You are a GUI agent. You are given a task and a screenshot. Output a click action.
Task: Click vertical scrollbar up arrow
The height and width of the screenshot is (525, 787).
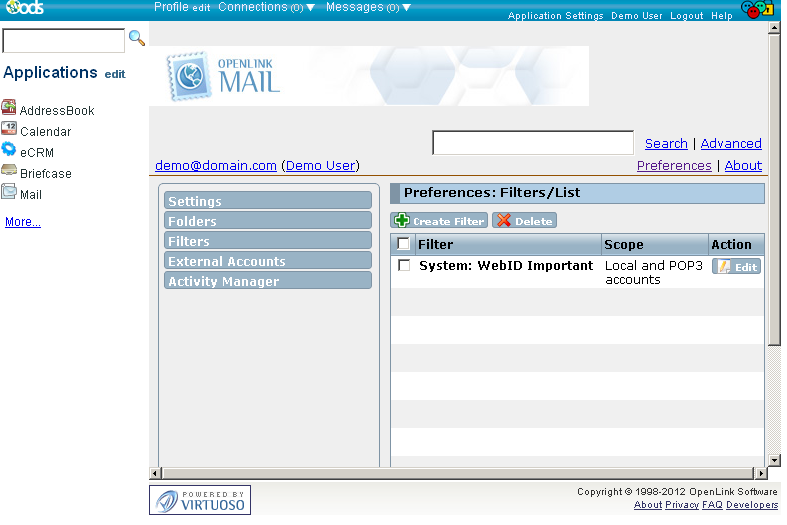[x=774, y=28]
